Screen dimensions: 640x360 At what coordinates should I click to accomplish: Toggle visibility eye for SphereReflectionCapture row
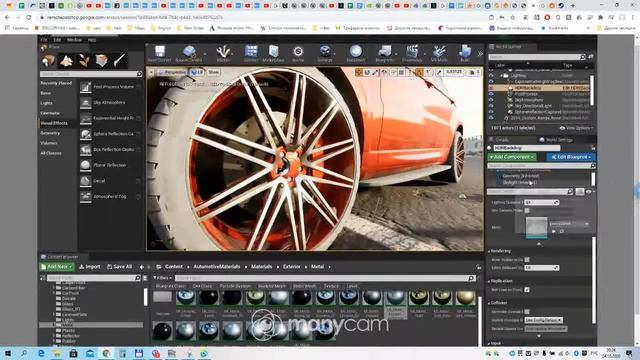point(491,112)
